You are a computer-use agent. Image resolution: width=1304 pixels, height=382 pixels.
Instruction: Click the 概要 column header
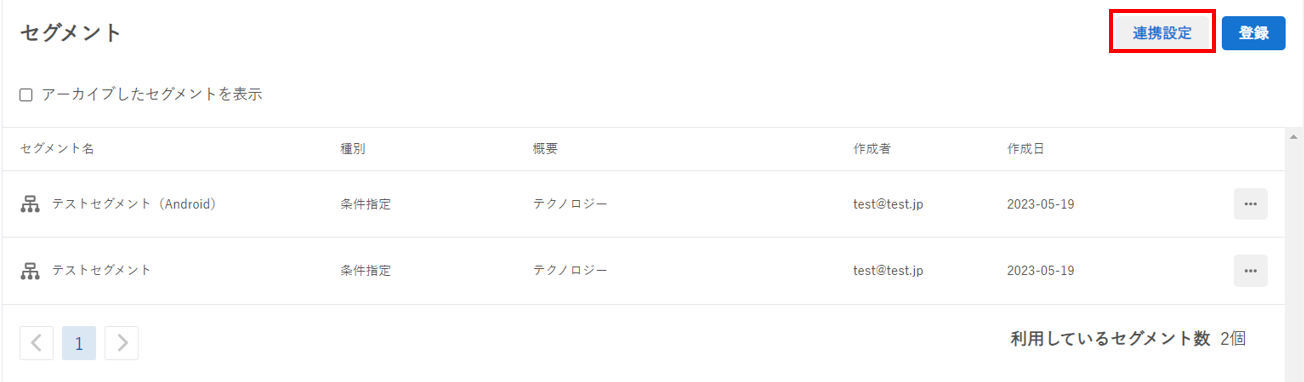[546, 149]
